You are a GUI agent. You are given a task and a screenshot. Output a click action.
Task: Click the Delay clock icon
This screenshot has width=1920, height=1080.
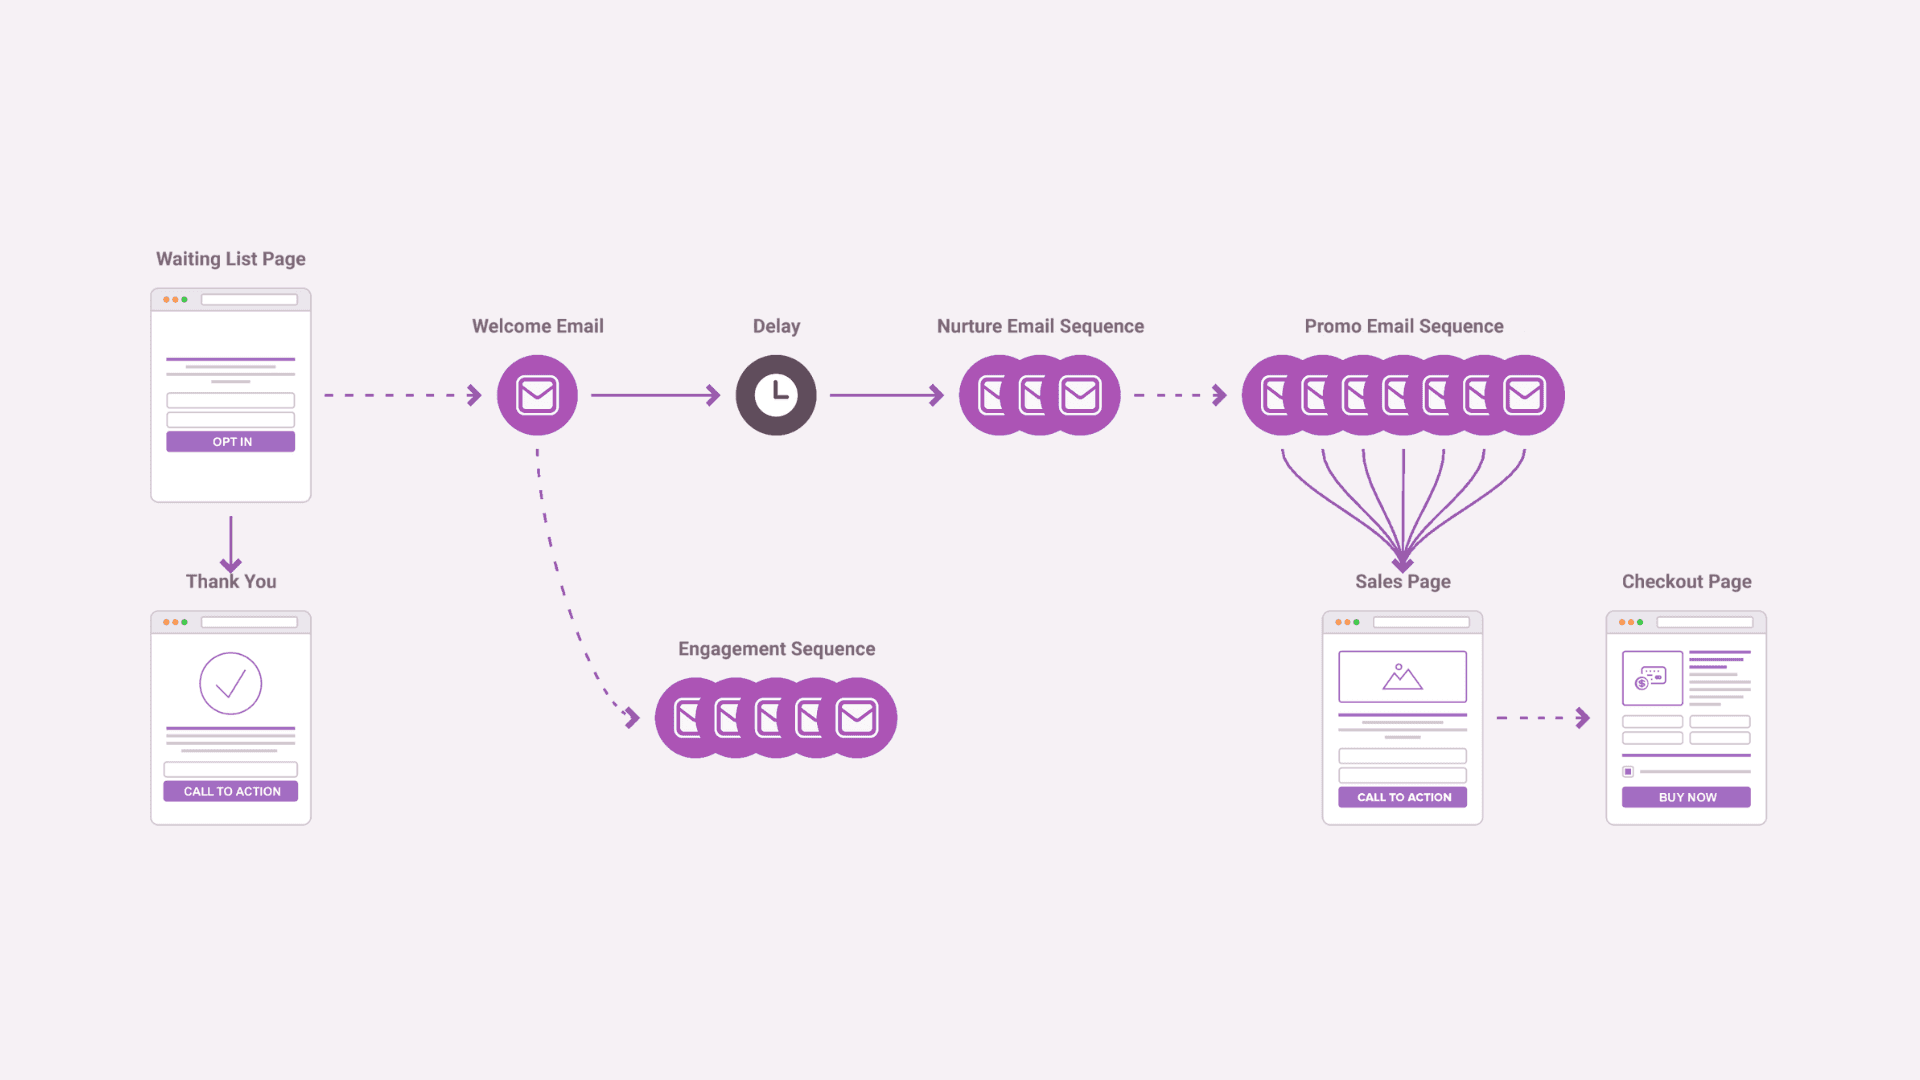click(x=774, y=394)
